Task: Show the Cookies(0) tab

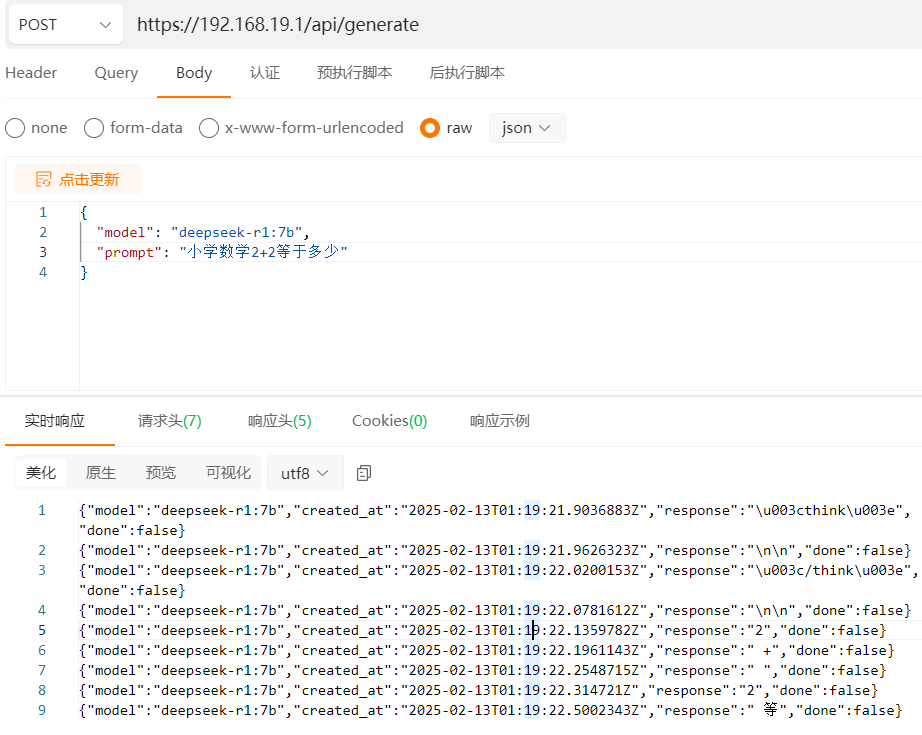Action: click(389, 421)
